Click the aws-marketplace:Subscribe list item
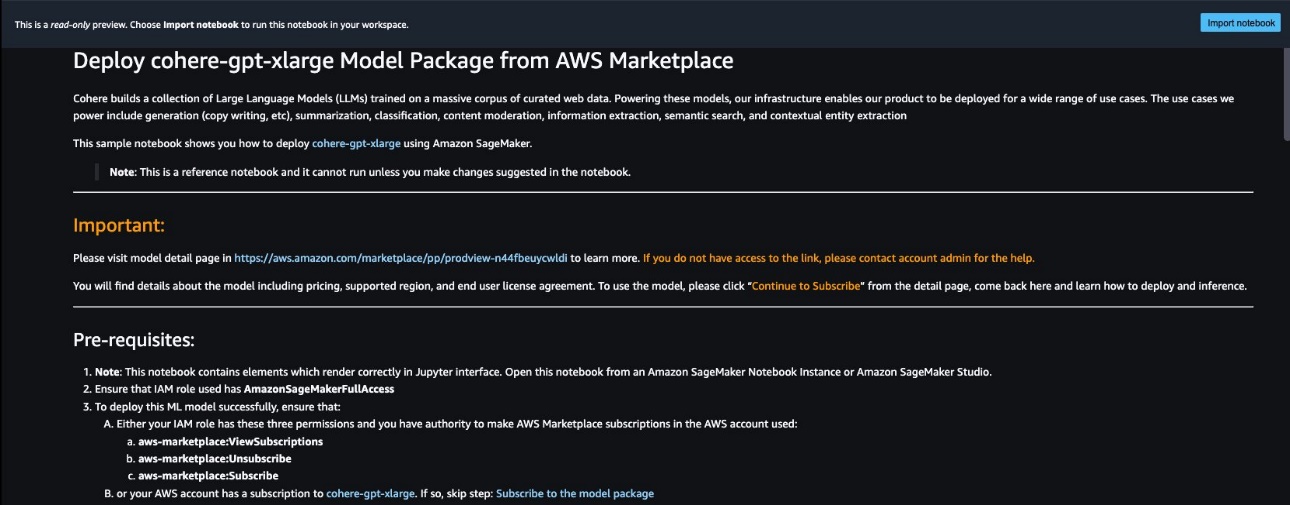1290x505 pixels. (x=208, y=476)
